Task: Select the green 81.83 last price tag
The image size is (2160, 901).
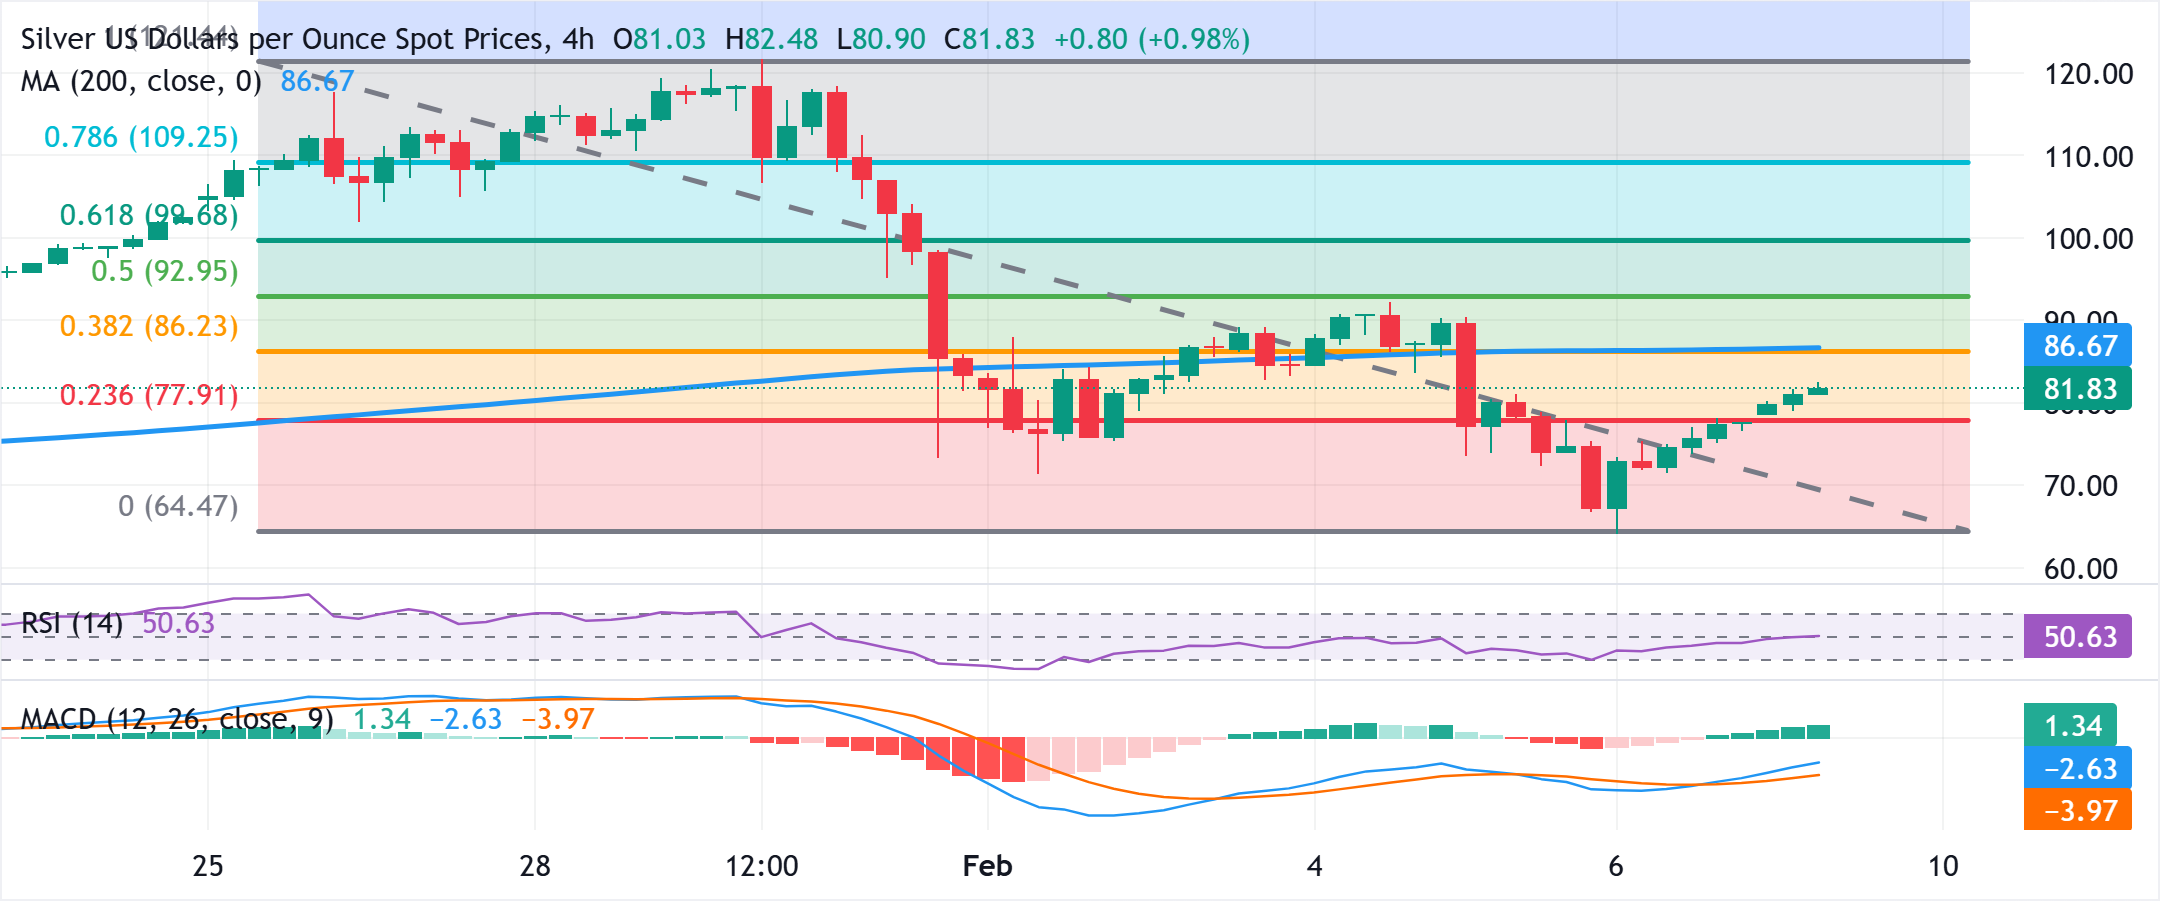Action: tap(2083, 388)
